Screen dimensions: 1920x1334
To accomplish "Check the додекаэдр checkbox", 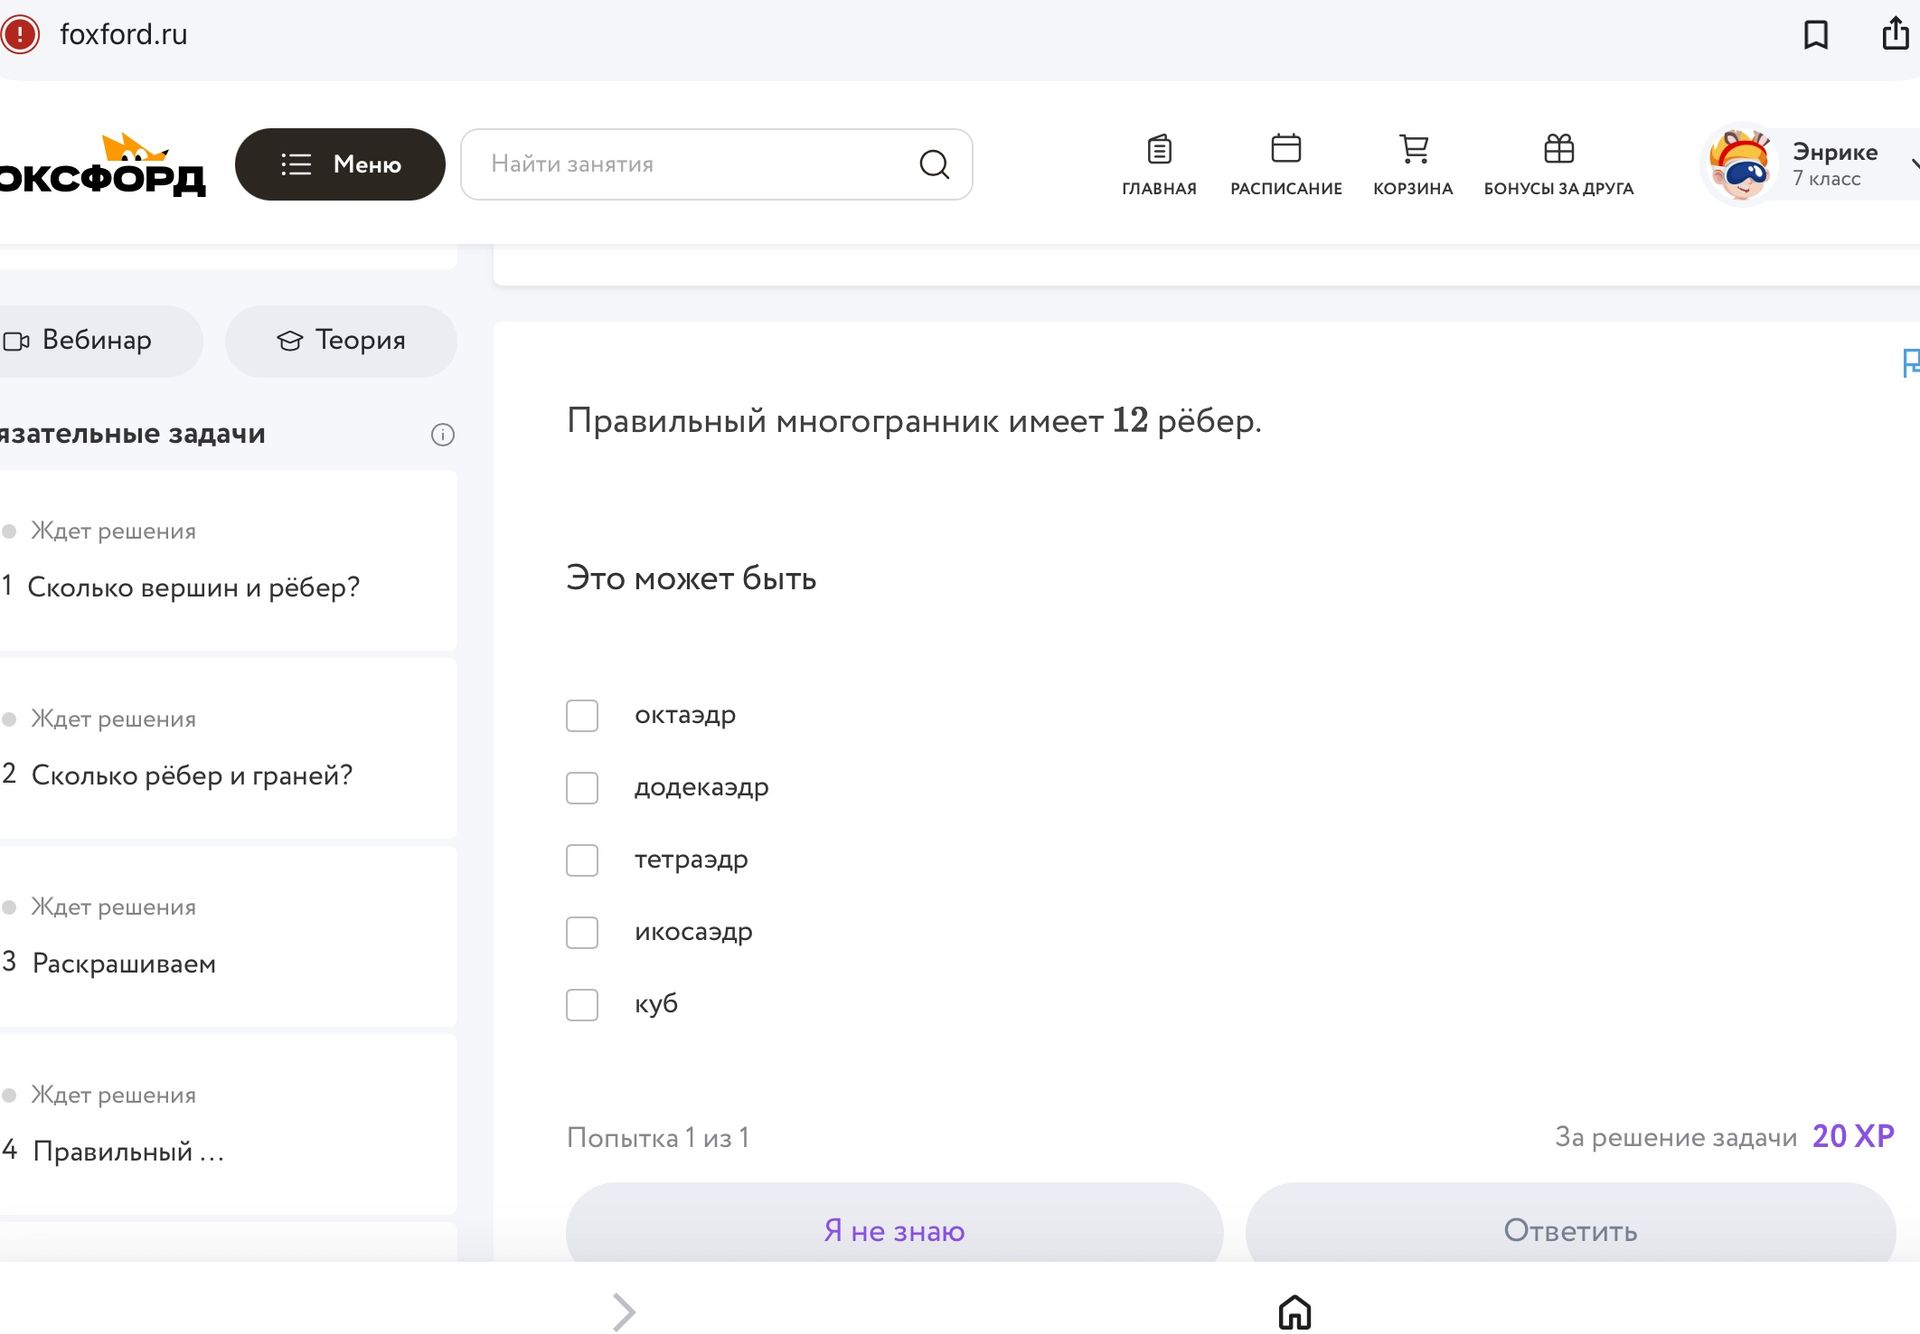I will 582,788.
